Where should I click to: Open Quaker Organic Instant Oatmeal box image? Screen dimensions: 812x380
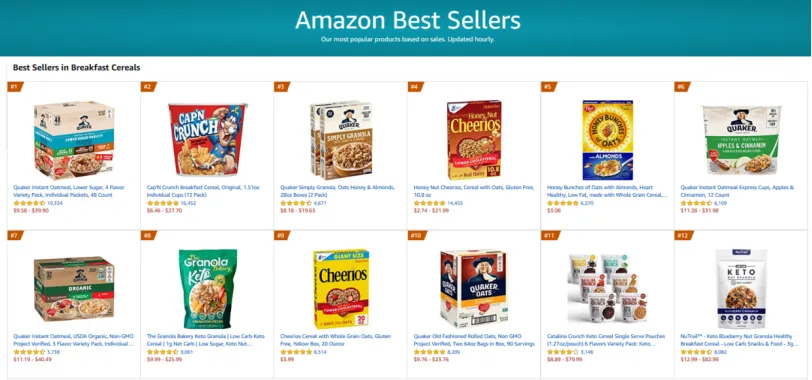74,289
